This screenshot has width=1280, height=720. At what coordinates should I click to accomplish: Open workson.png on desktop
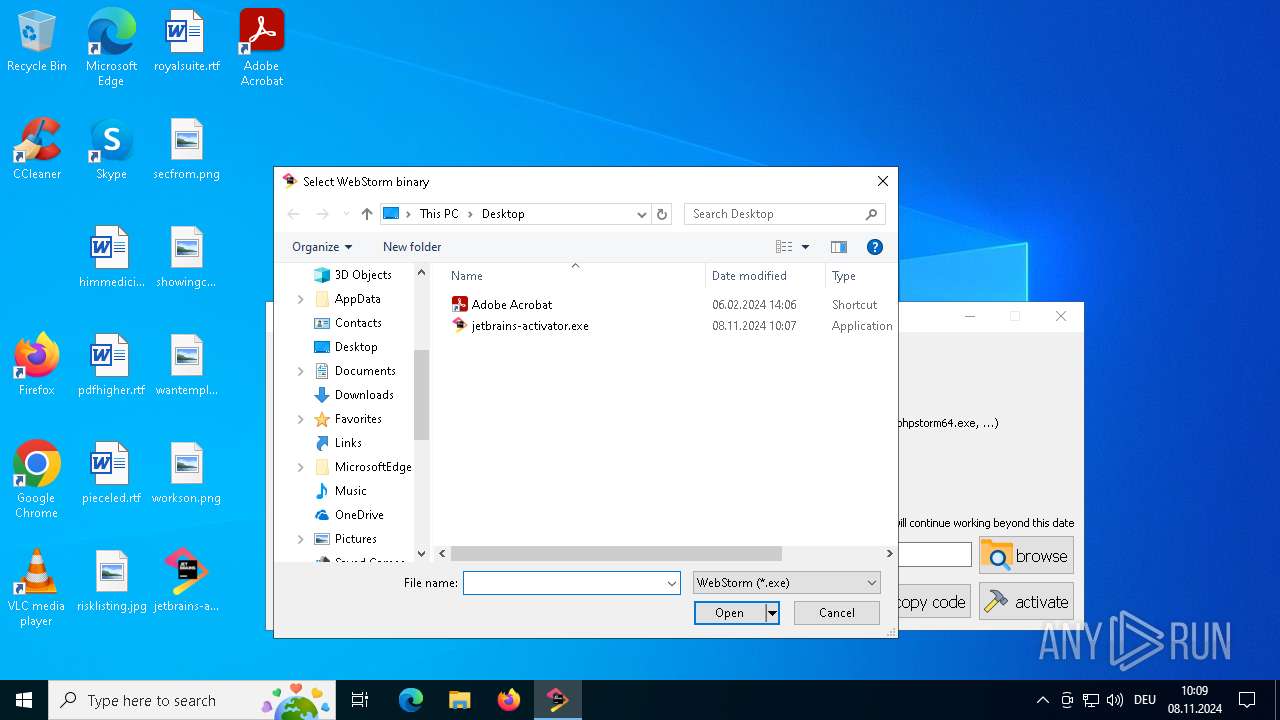pyautogui.click(x=186, y=474)
